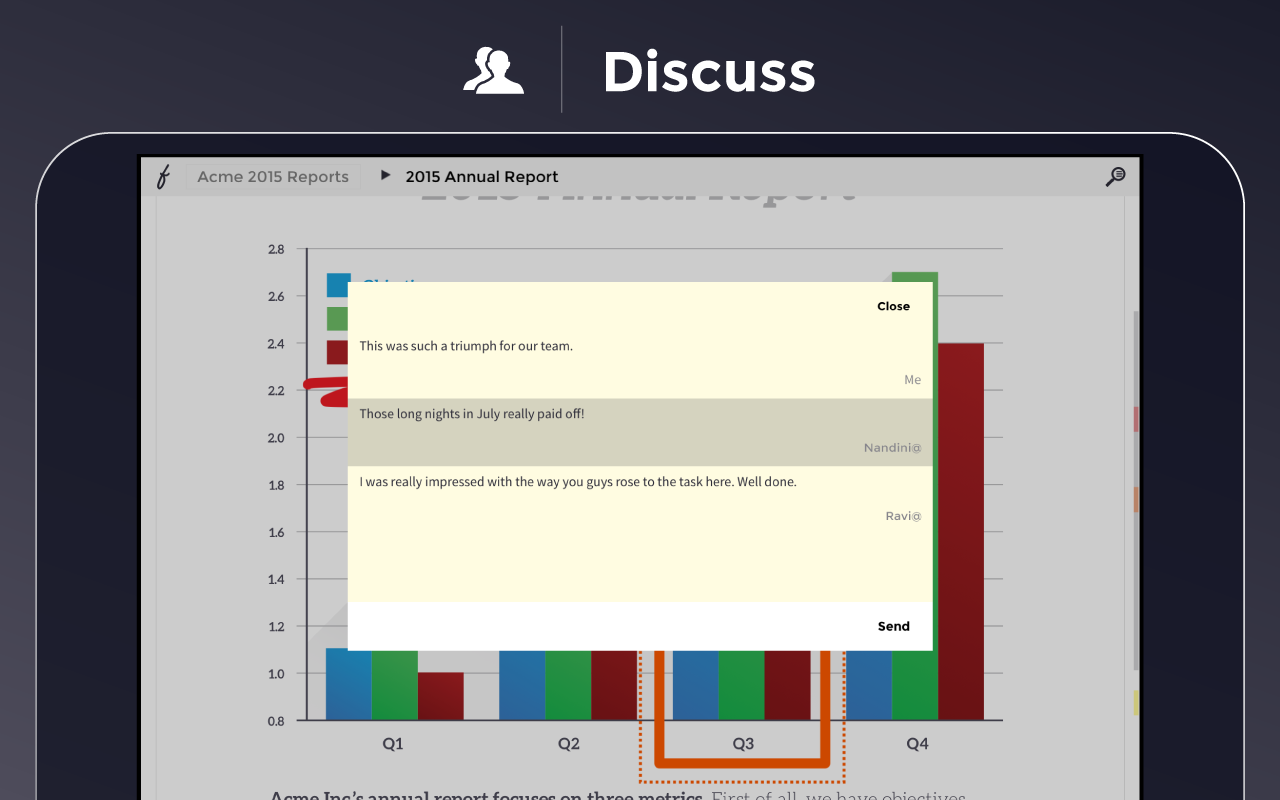Viewport: 1280px width, 800px height.
Task: Click the Discuss heading text
Action: 709,72
